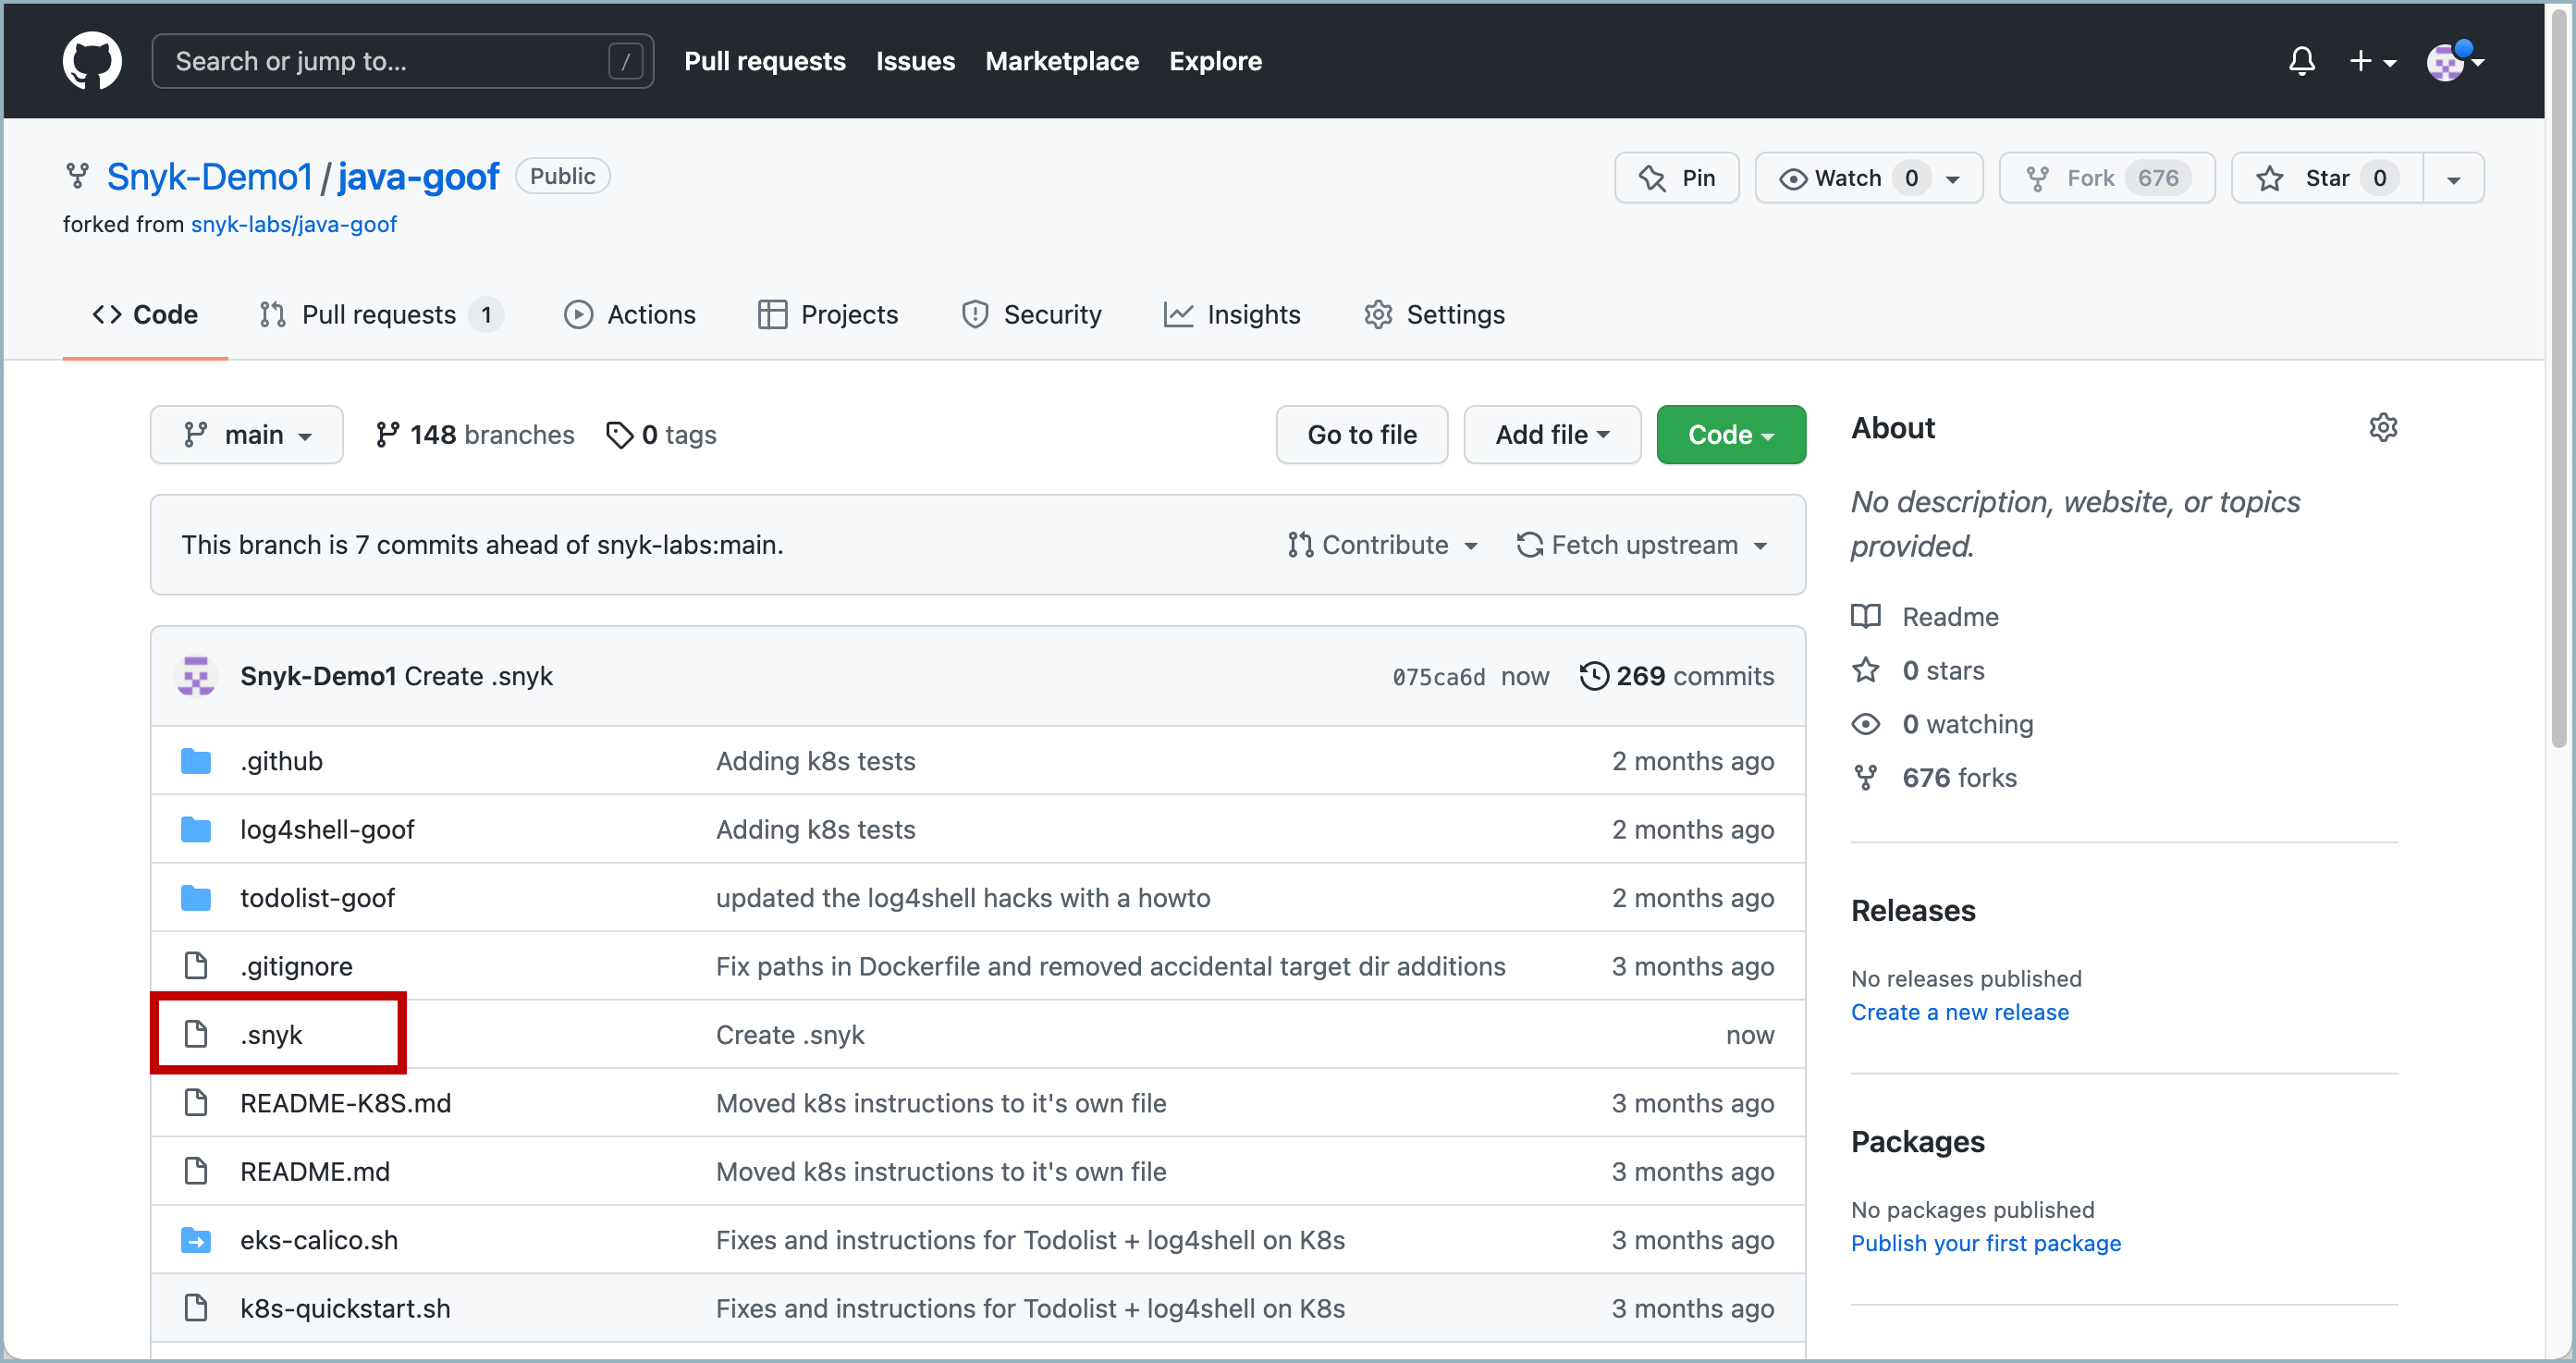Click the Actions play icon
2576x1363 pixels.
(579, 314)
